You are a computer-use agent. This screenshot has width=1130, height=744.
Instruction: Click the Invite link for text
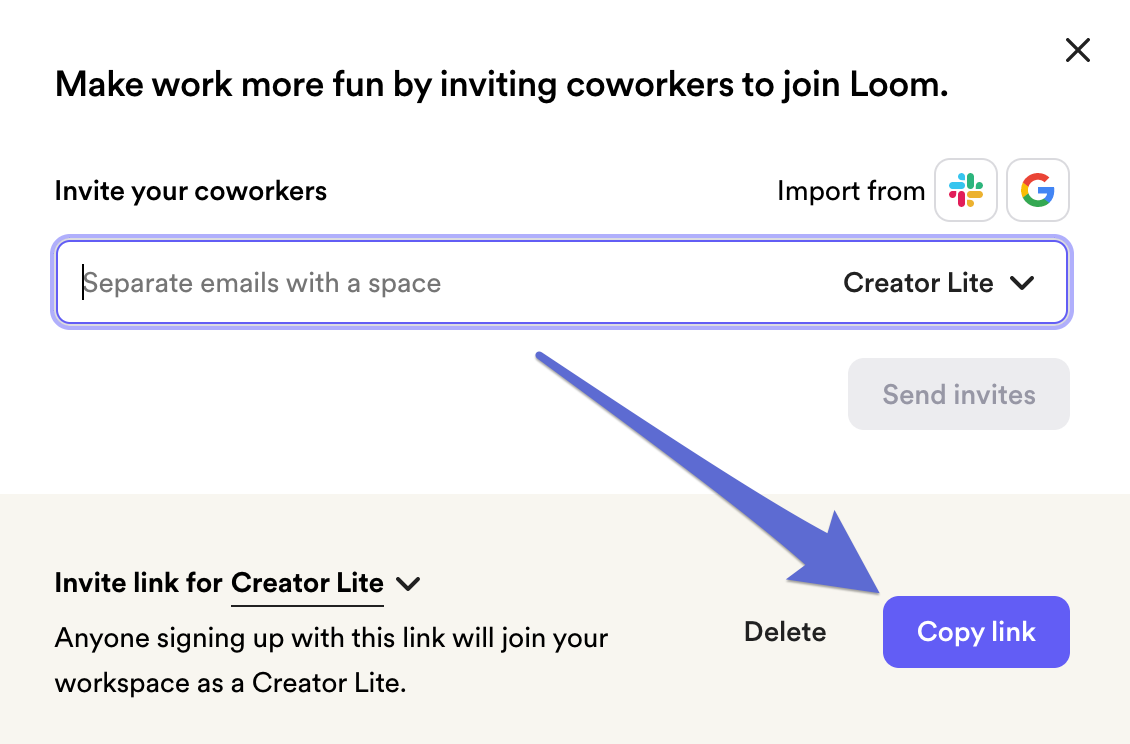pos(138,583)
